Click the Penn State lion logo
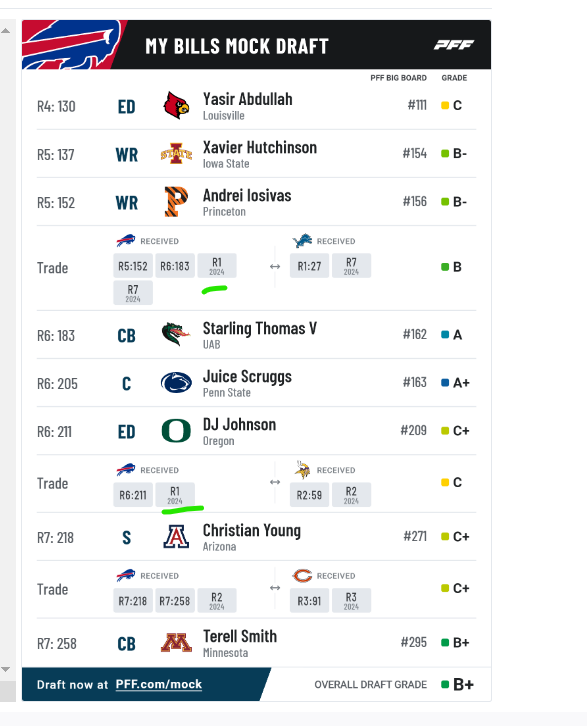587x726 pixels. 176,383
